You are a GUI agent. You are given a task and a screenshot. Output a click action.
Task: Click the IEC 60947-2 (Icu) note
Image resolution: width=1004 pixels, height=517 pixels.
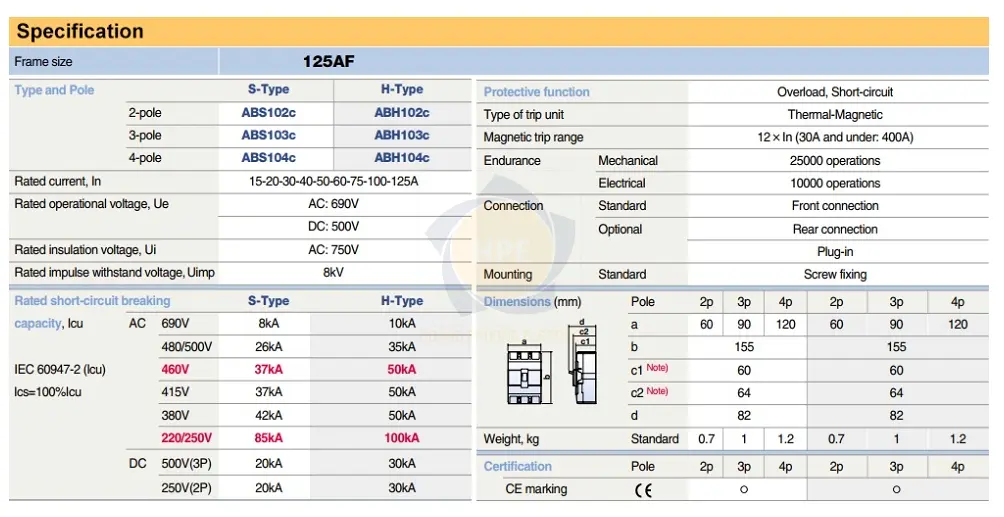pyautogui.click(x=60, y=370)
